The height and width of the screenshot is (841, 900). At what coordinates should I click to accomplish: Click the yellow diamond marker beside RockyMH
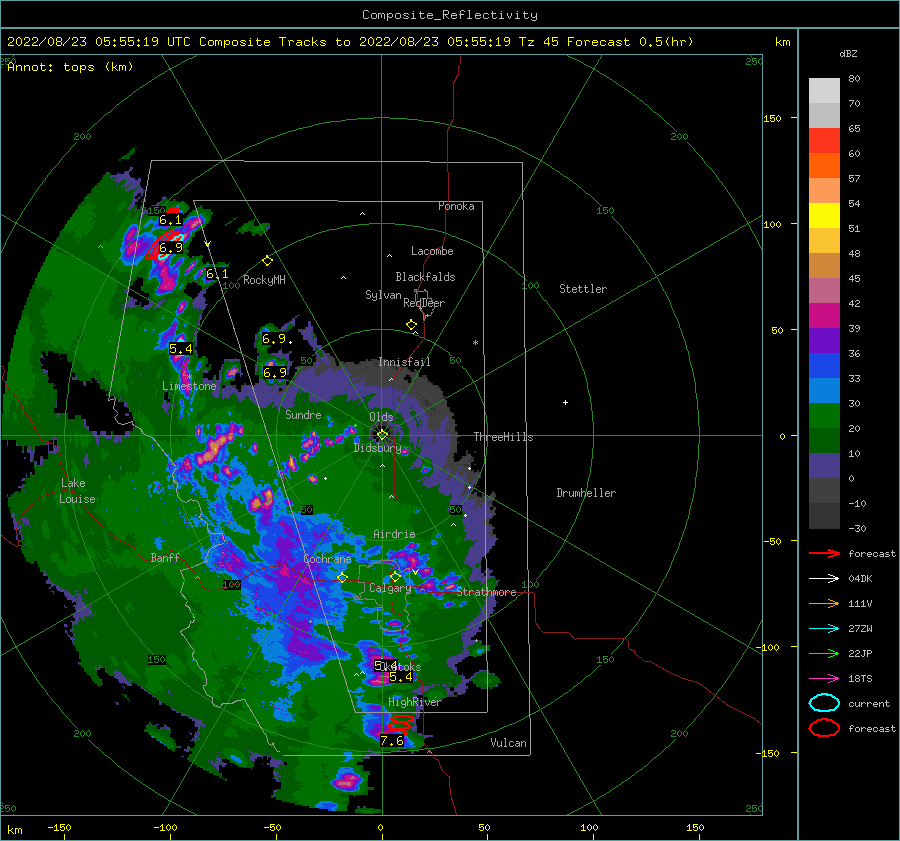pyautogui.click(x=267, y=261)
